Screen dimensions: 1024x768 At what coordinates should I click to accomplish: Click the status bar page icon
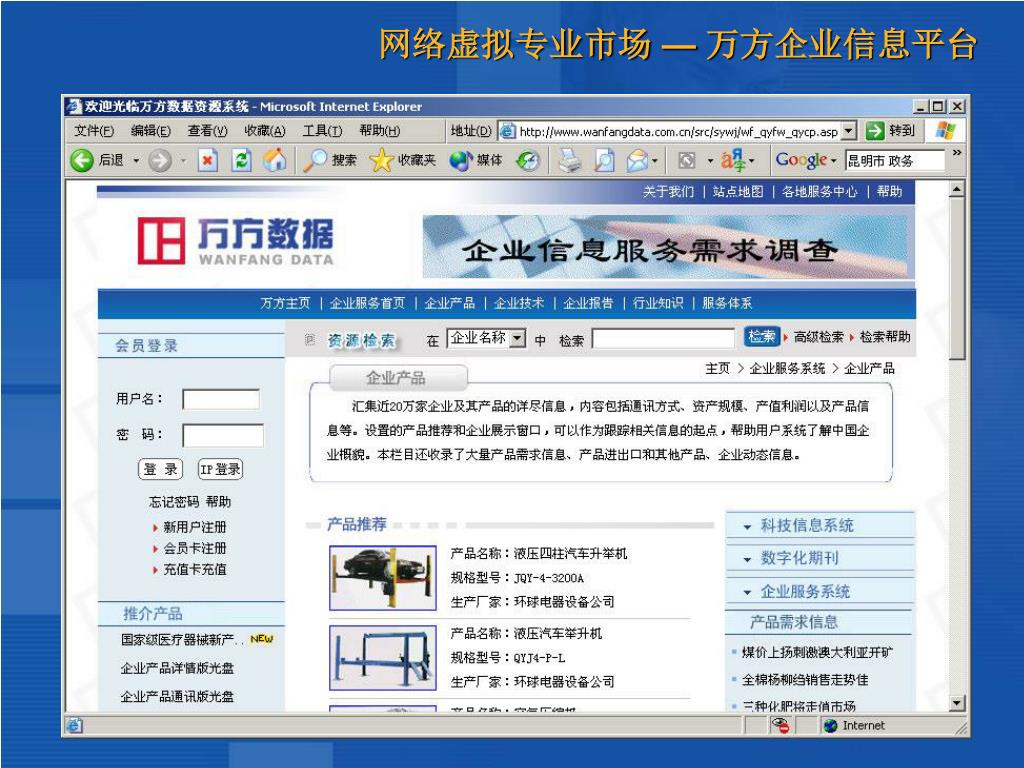pyautogui.click(x=74, y=726)
